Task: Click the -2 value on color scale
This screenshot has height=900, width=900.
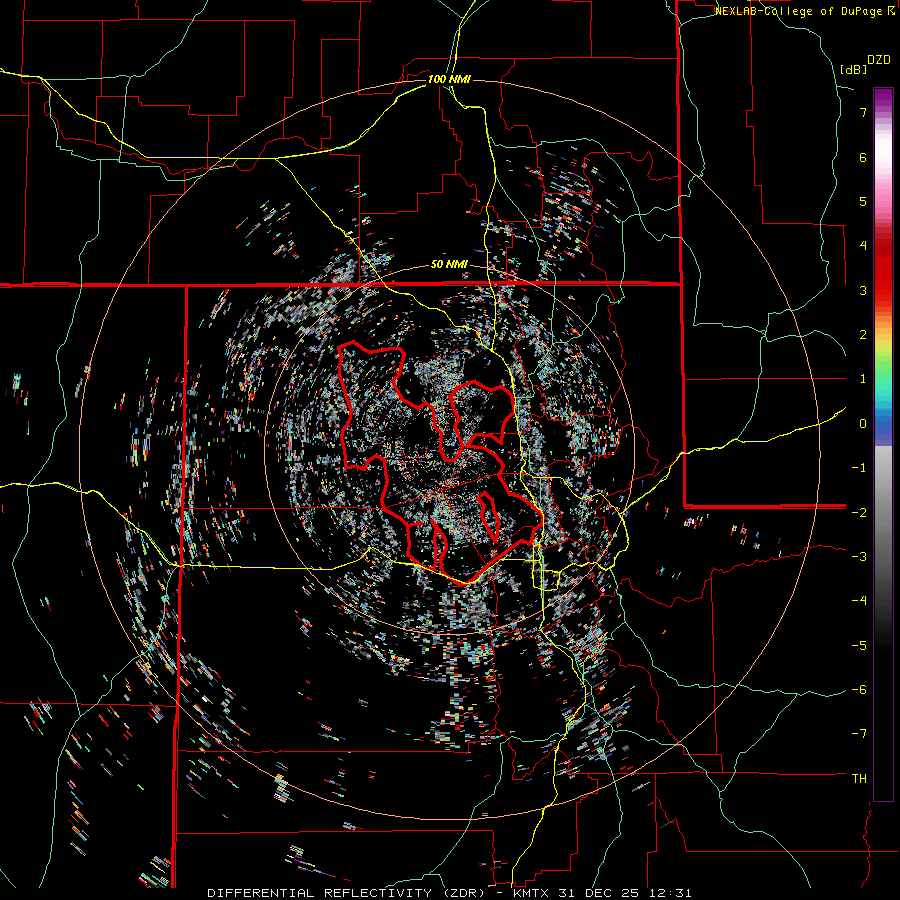Action: pos(859,512)
